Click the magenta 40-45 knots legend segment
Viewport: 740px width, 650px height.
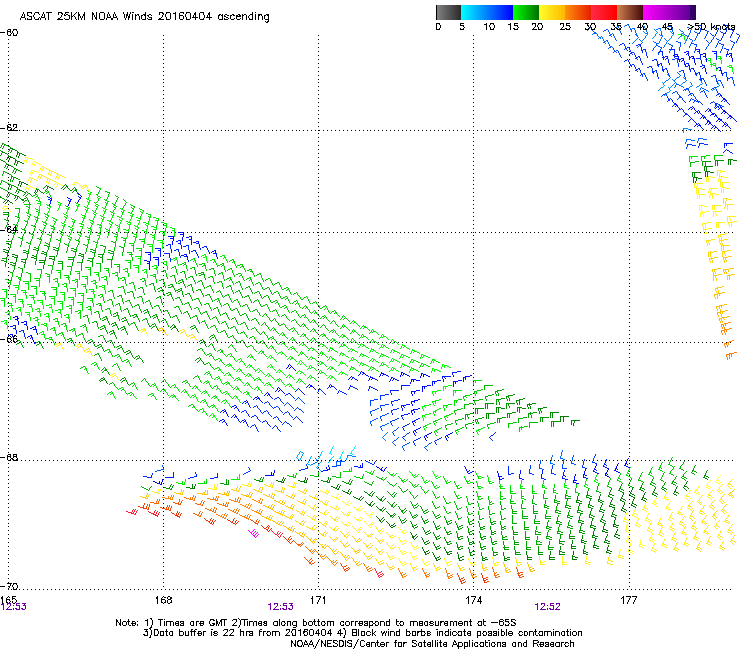(657, 12)
